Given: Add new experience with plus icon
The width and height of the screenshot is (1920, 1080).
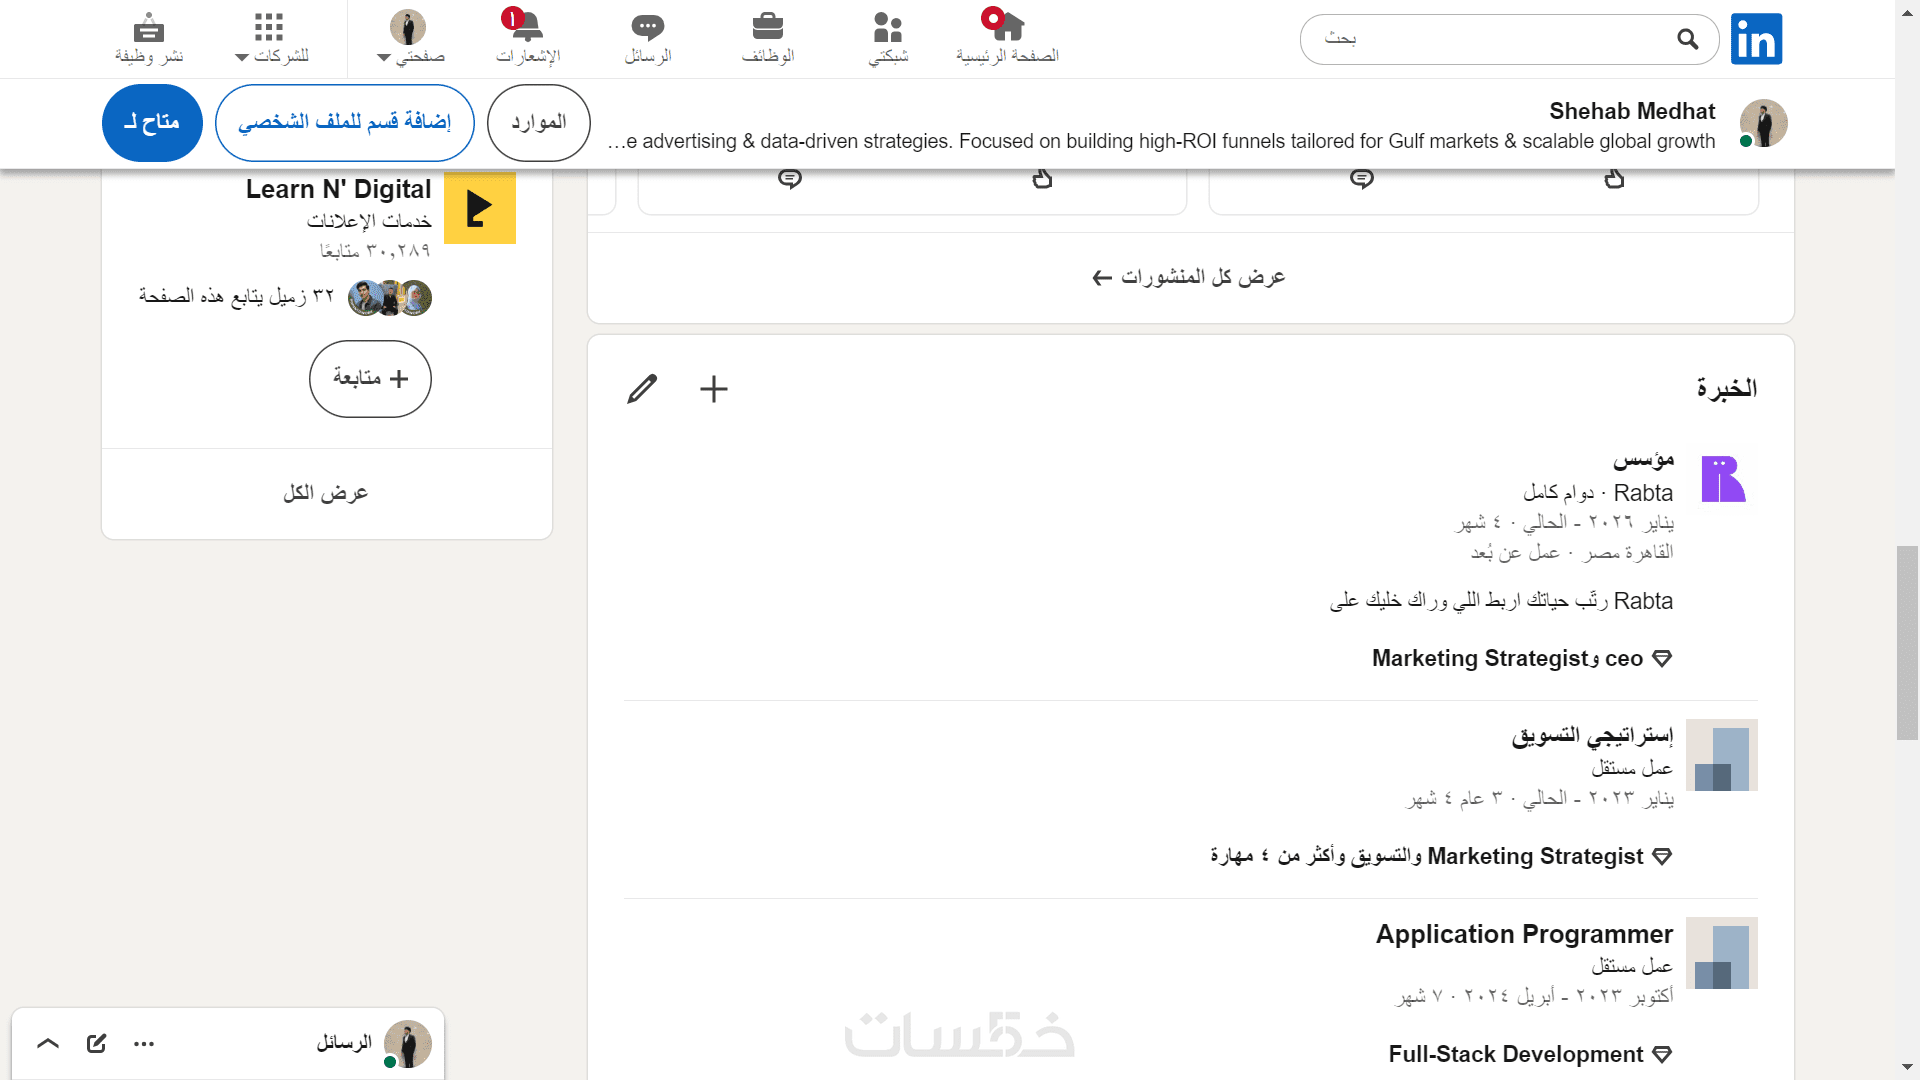Looking at the screenshot, I should point(714,389).
